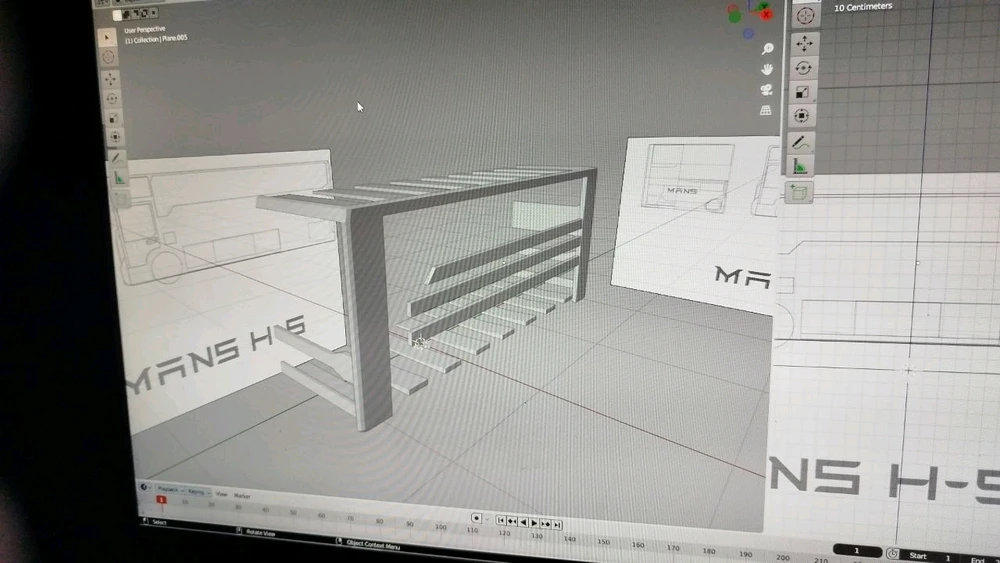The height and width of the screenshot is (563, 1000).
Task: Jump to the last frame endpoint button
Action: click(557, 524)
